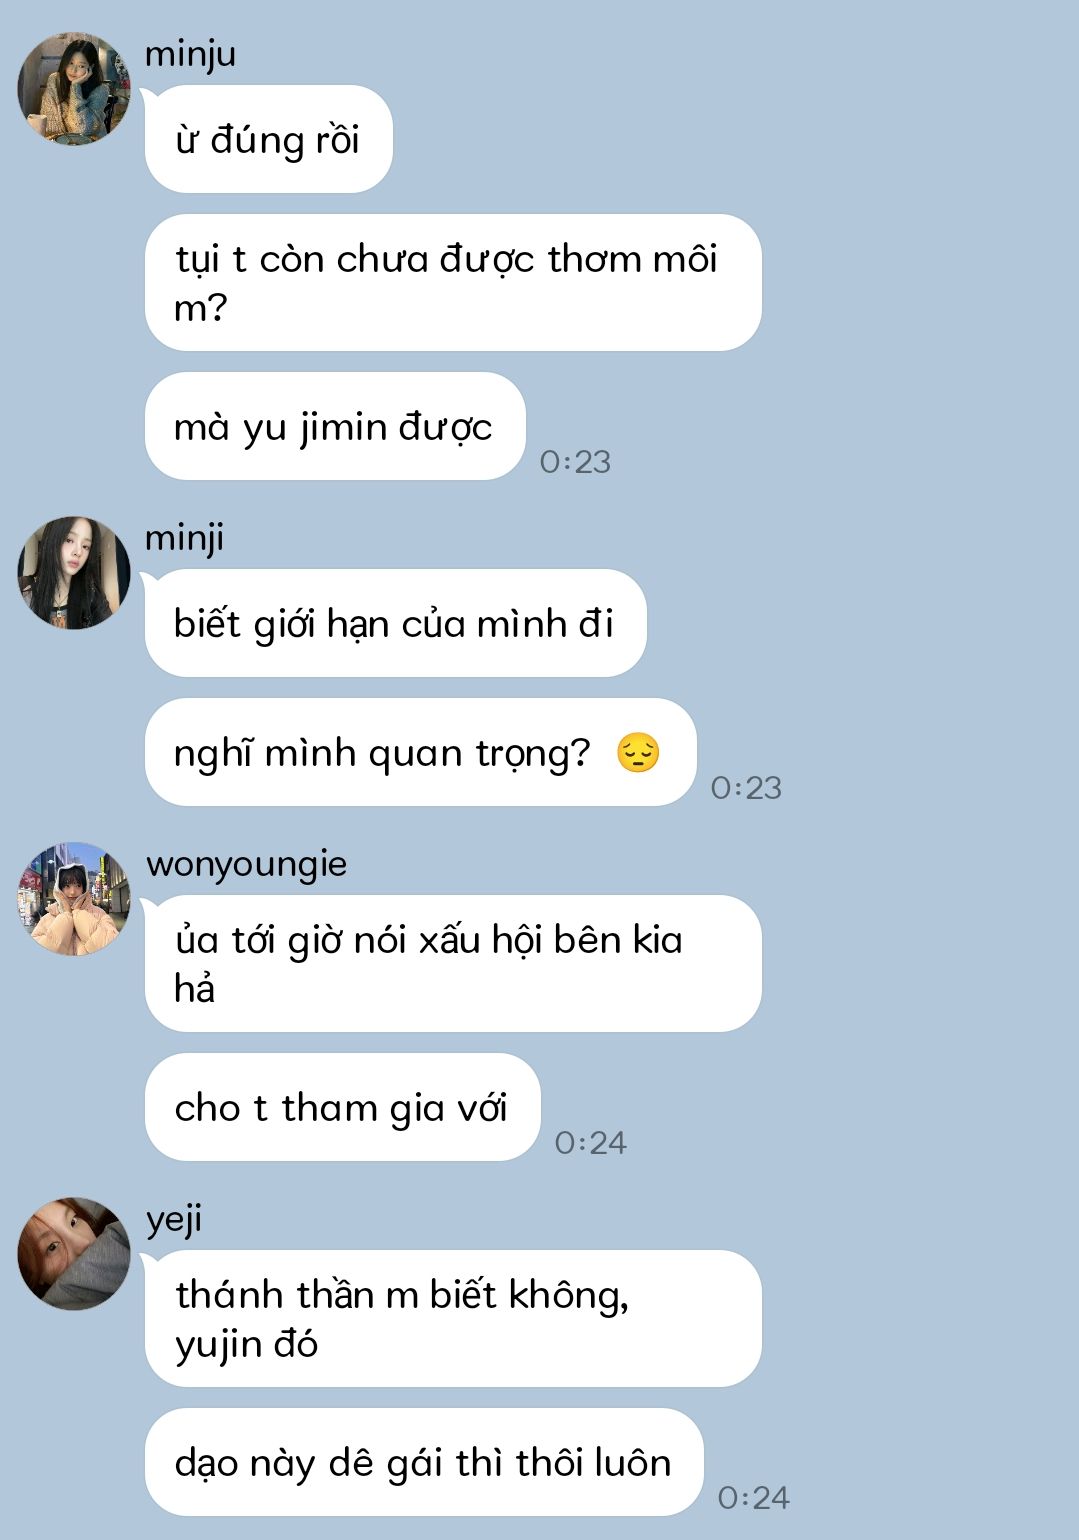The height and width of the screenshot is (1540, 1079).
Task: Select the "biết giới hạn của mình đi" bubble
Action: (395, 623)
